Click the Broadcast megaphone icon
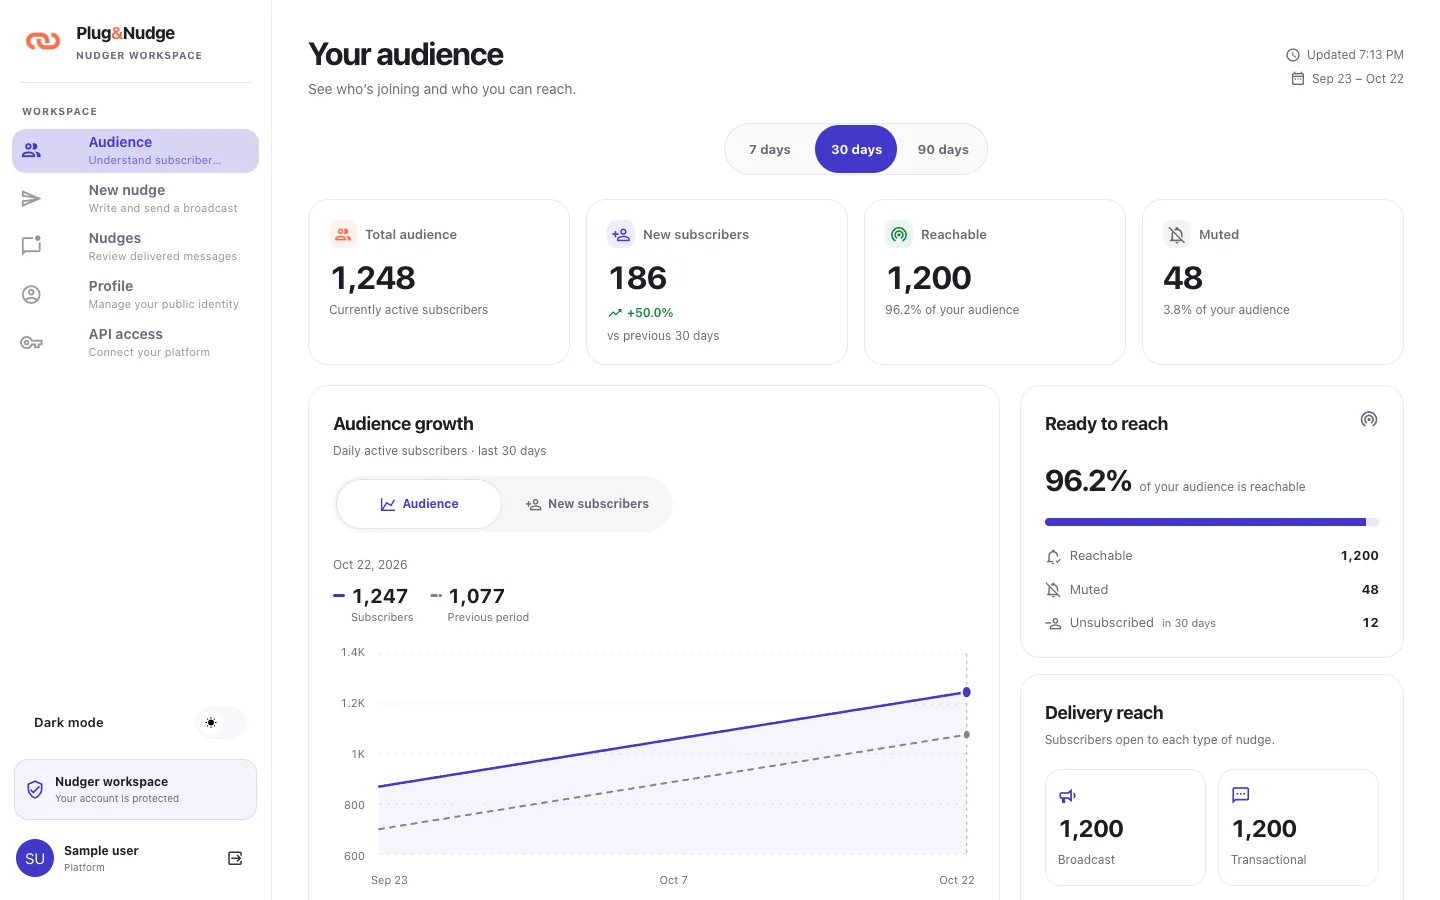This screenshot has height=900, width=1440. (1067, 796)
